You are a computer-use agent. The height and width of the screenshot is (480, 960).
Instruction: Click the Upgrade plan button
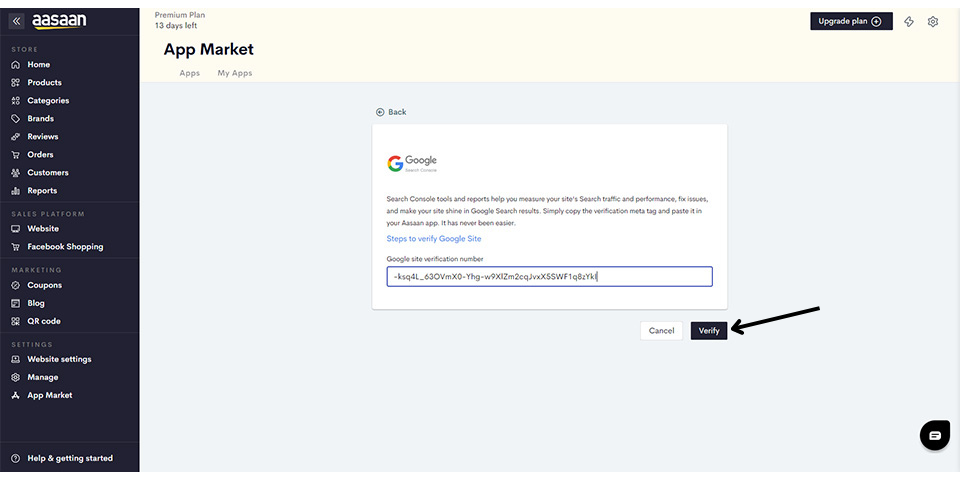tap(851, 21)
